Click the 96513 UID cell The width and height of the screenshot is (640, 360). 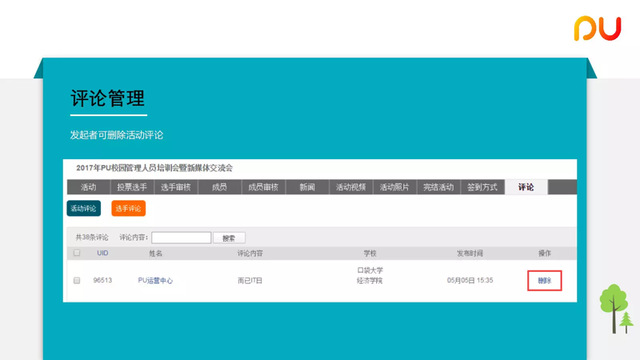(102, 280)
